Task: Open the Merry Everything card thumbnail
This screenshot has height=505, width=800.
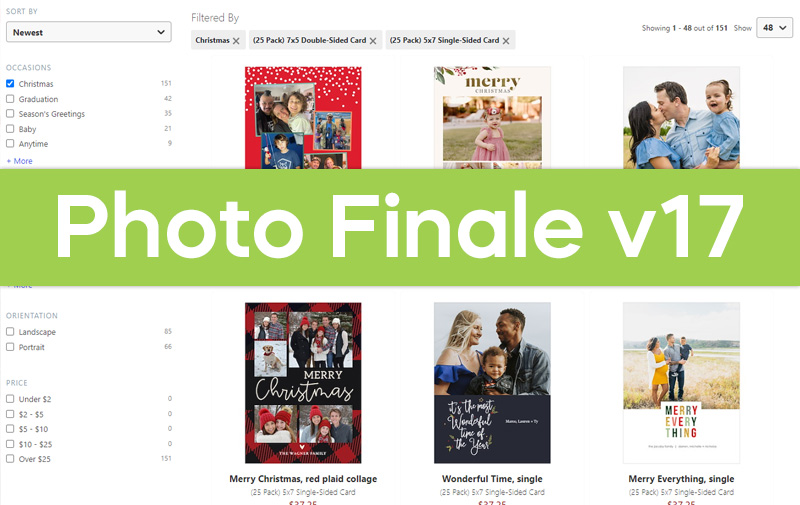Action: 681,383
